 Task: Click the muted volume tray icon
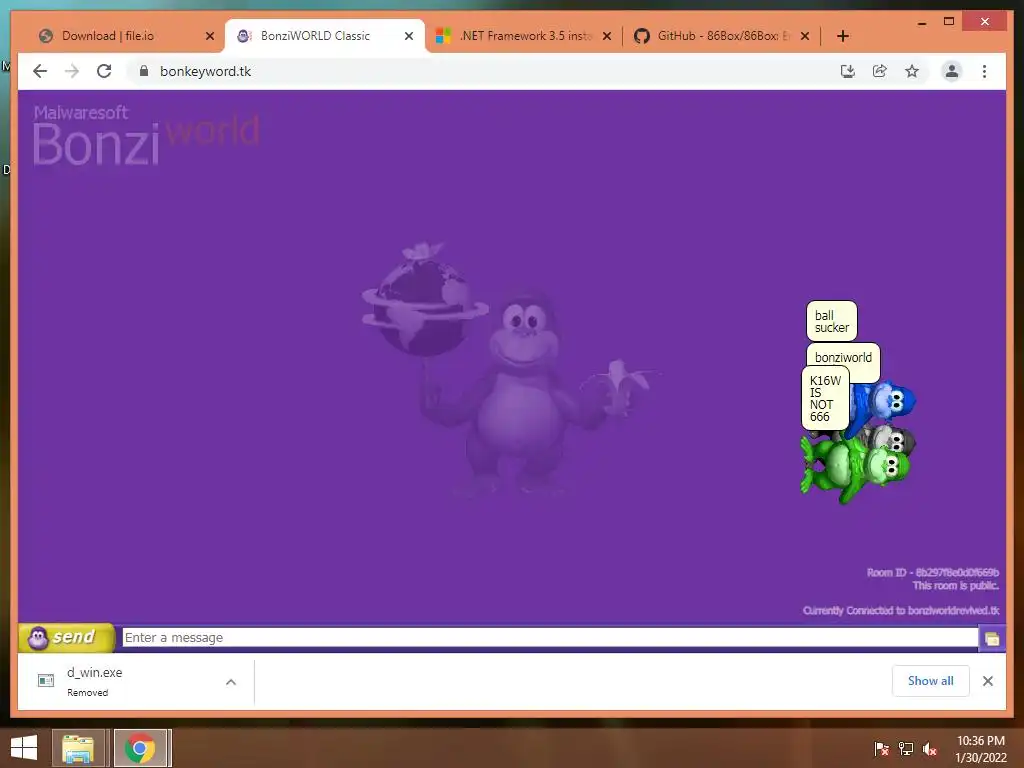(x=930, y=749)
